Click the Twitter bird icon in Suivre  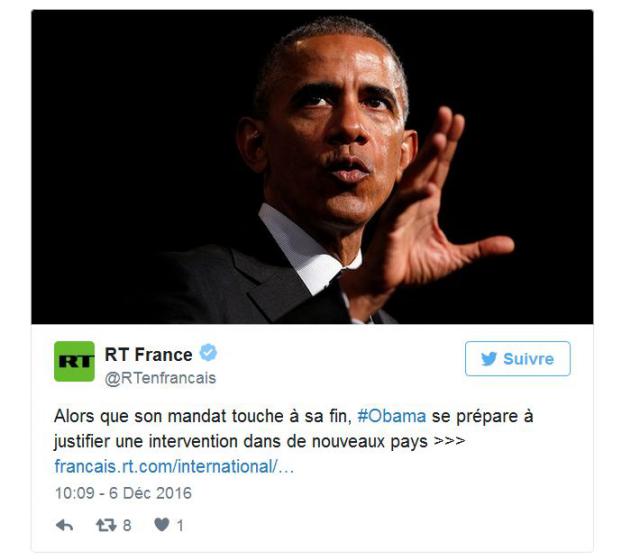[x=489, y=359]
